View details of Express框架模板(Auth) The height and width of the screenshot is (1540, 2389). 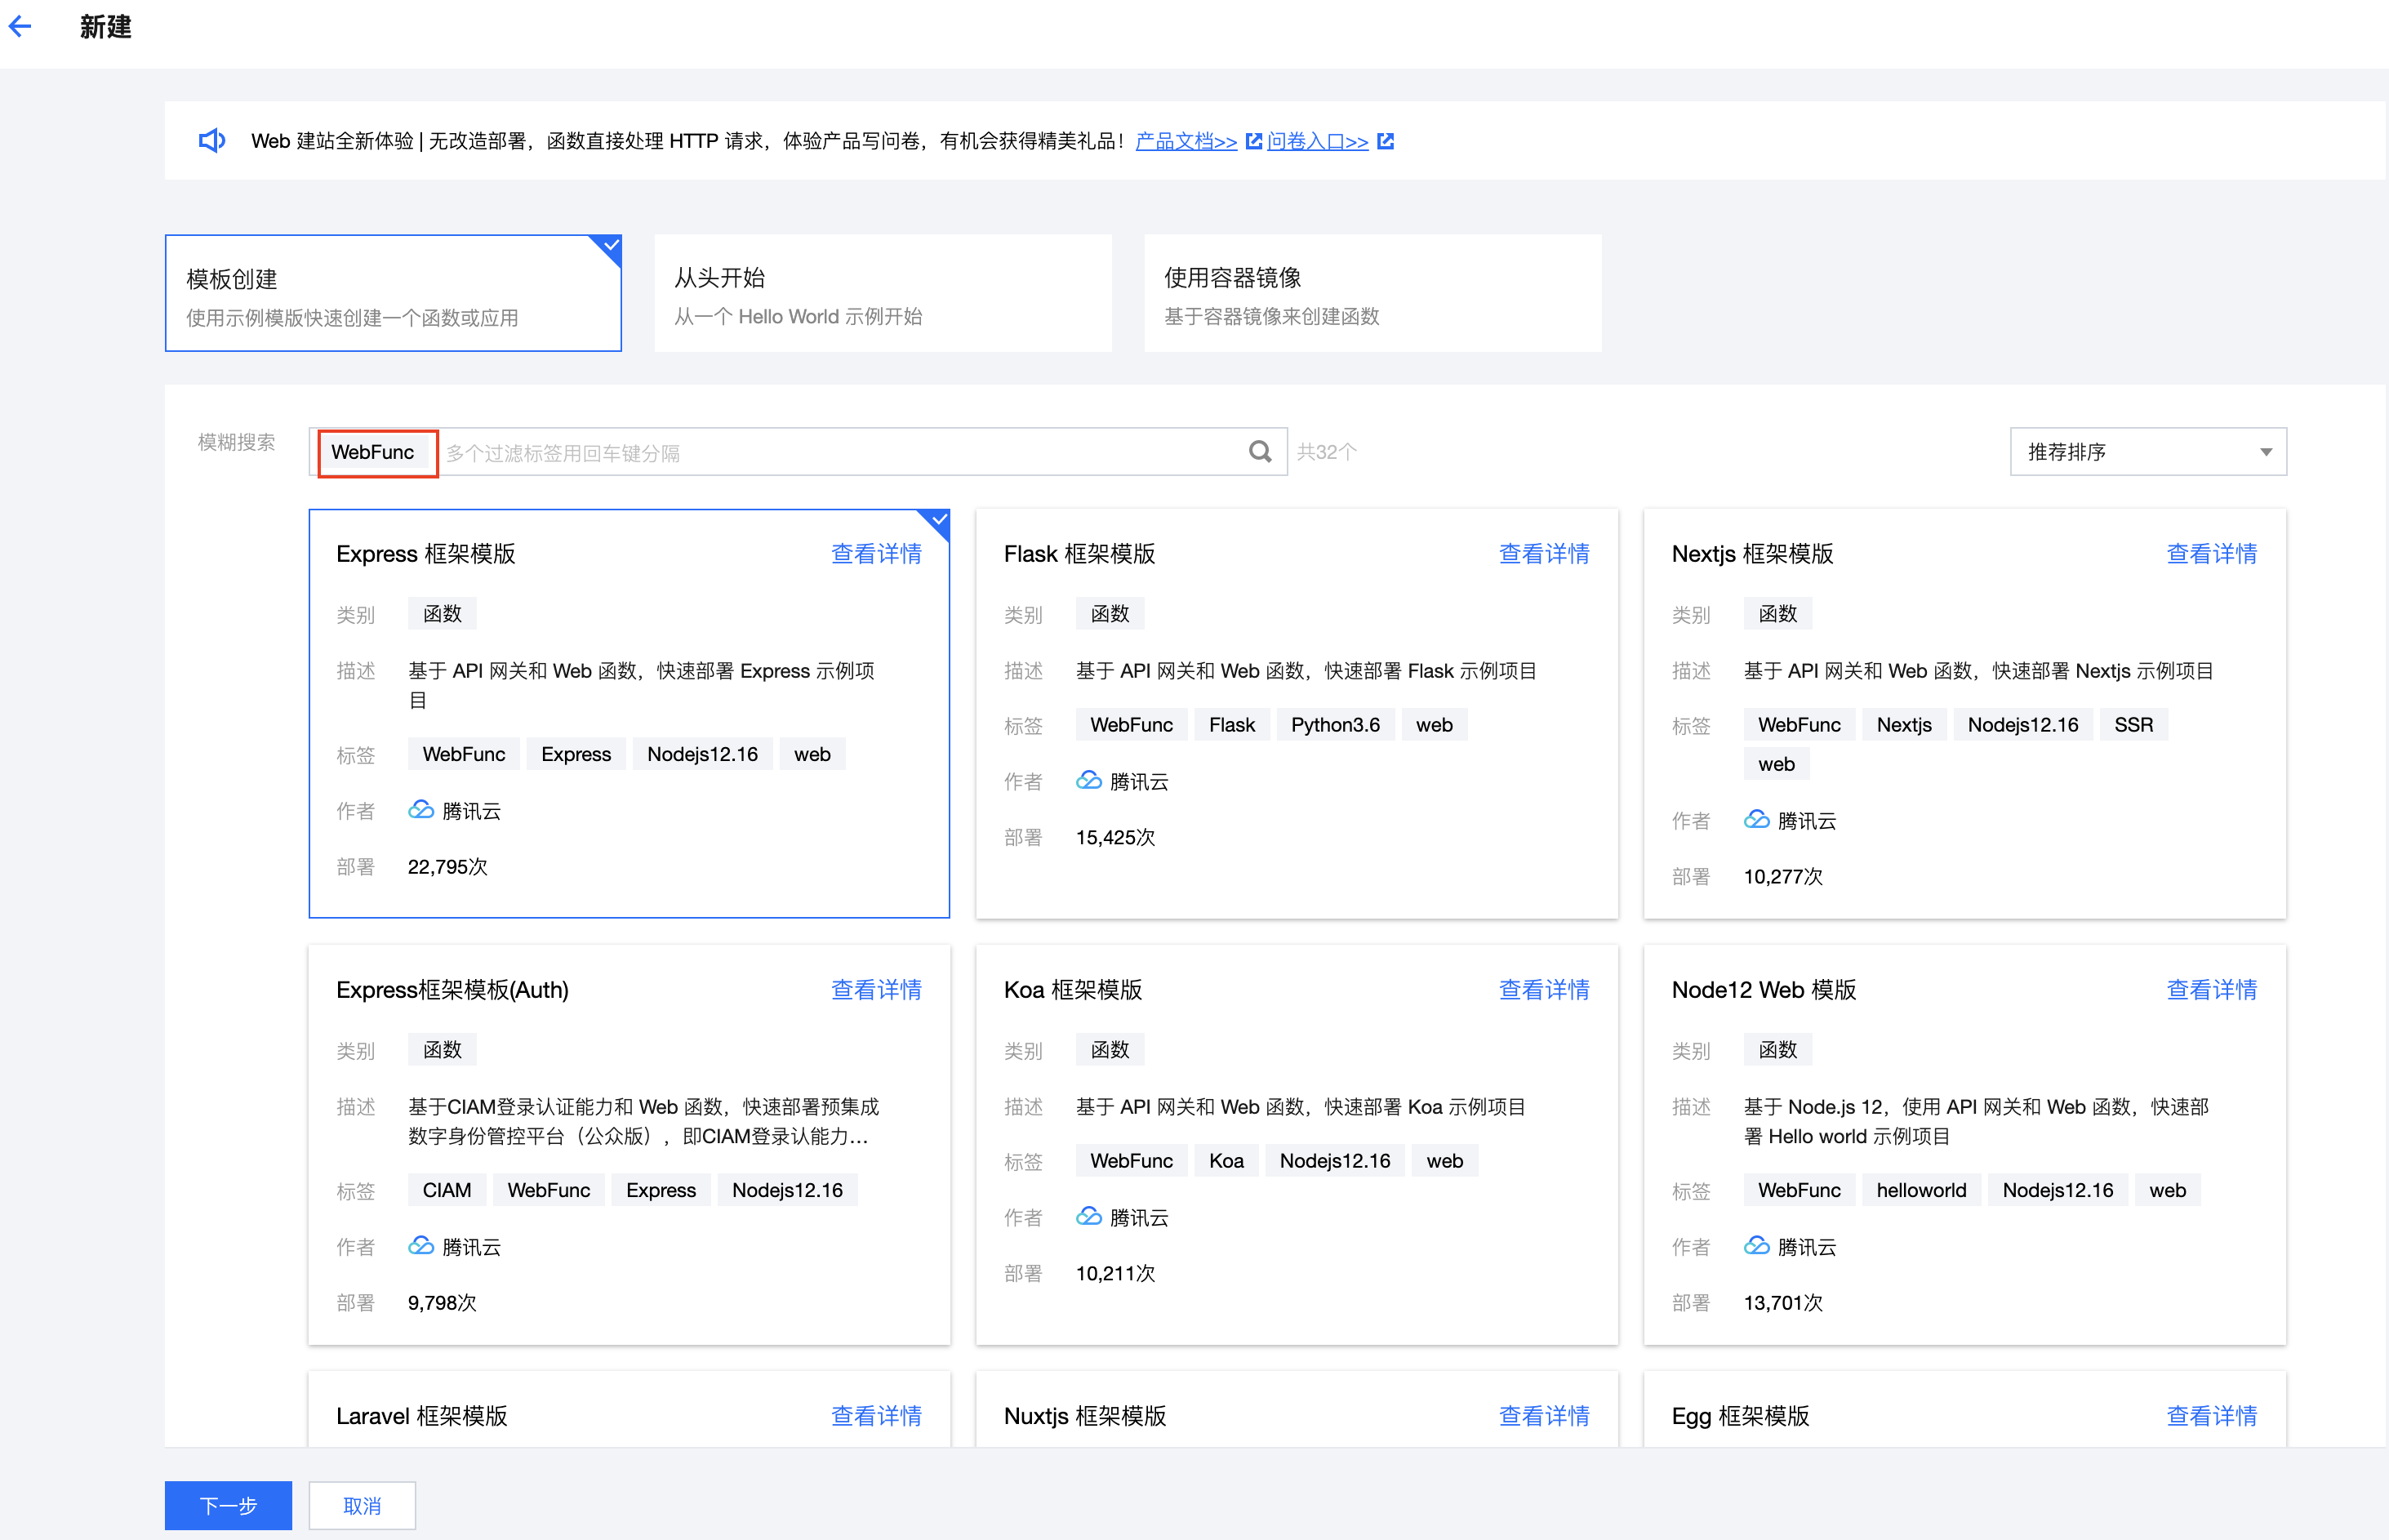click(877, 990)
